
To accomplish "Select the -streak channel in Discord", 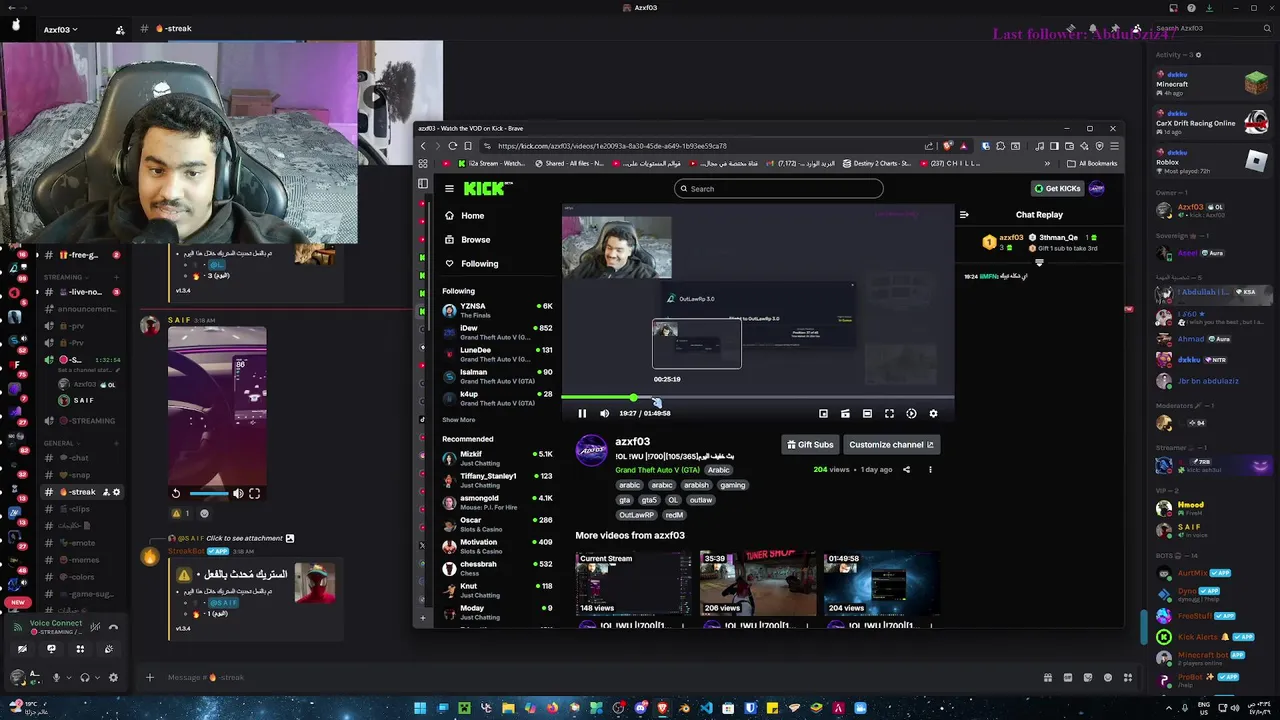I will (x=82, y=492).
